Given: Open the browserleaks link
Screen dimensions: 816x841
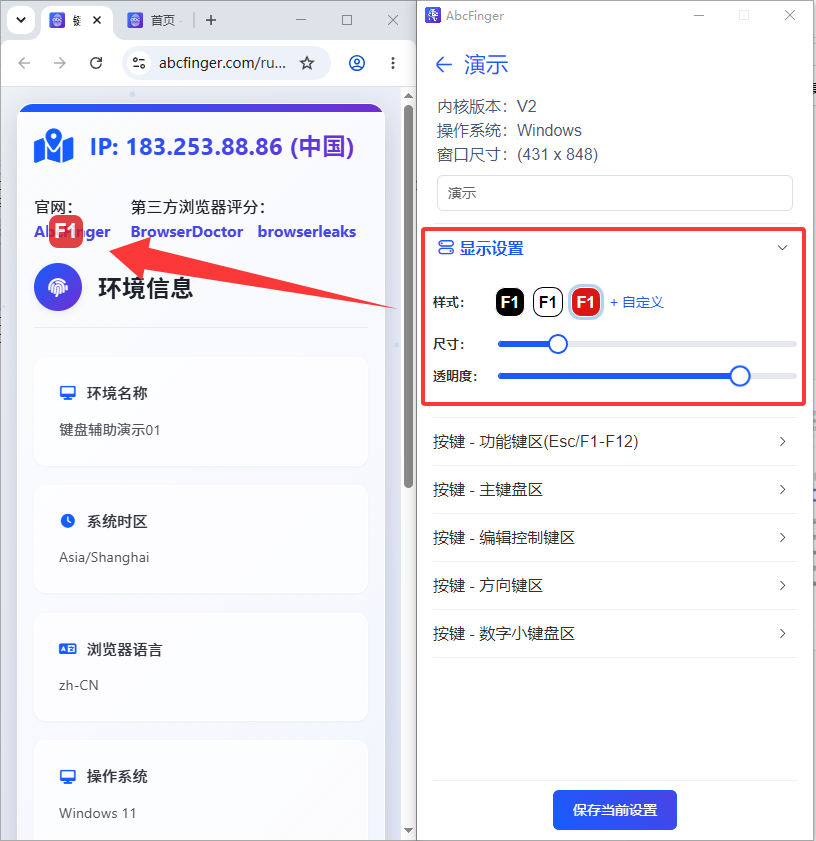Looking at the screenshot, I should (307, 232).
